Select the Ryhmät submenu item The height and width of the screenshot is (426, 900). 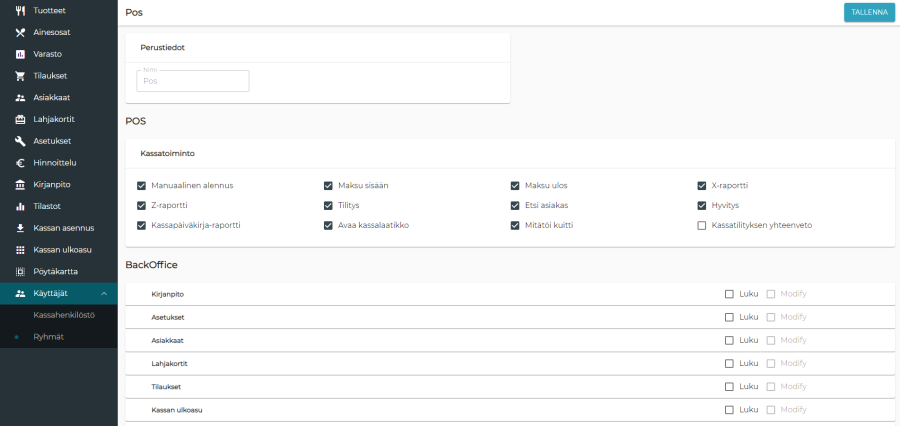49,337
